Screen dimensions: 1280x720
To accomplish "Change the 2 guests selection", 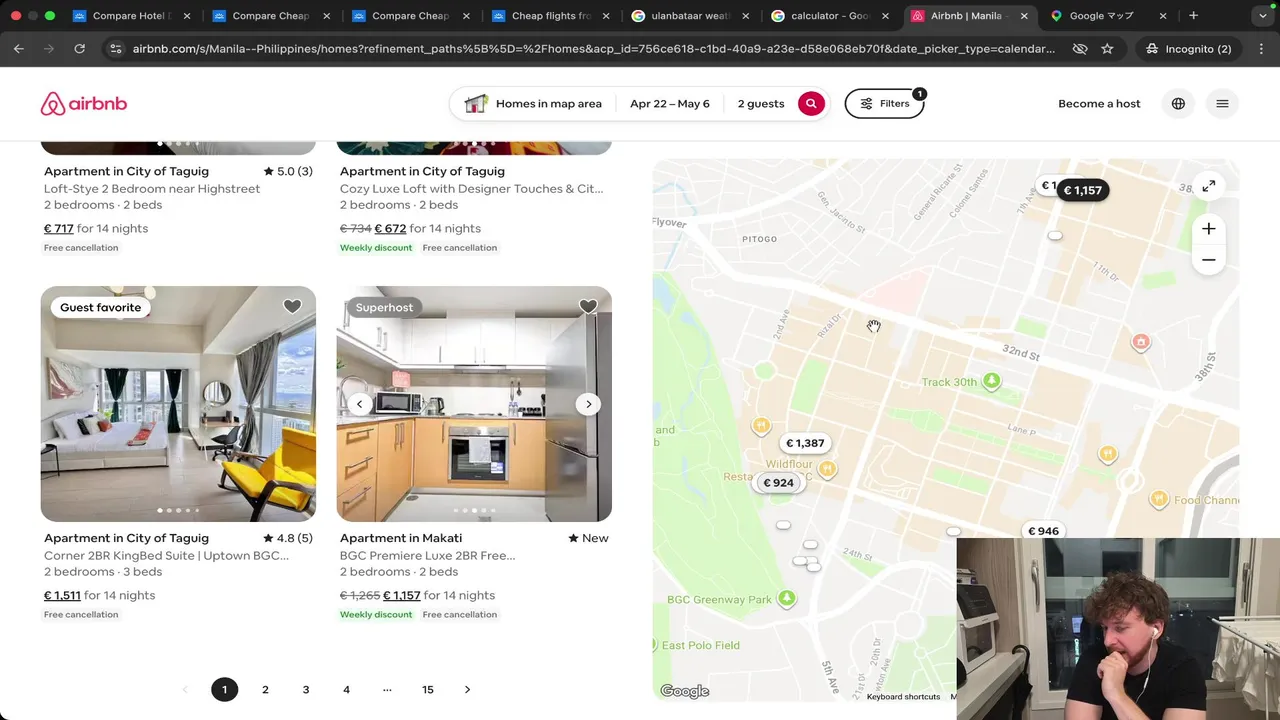I will click(x=761, y=103).
